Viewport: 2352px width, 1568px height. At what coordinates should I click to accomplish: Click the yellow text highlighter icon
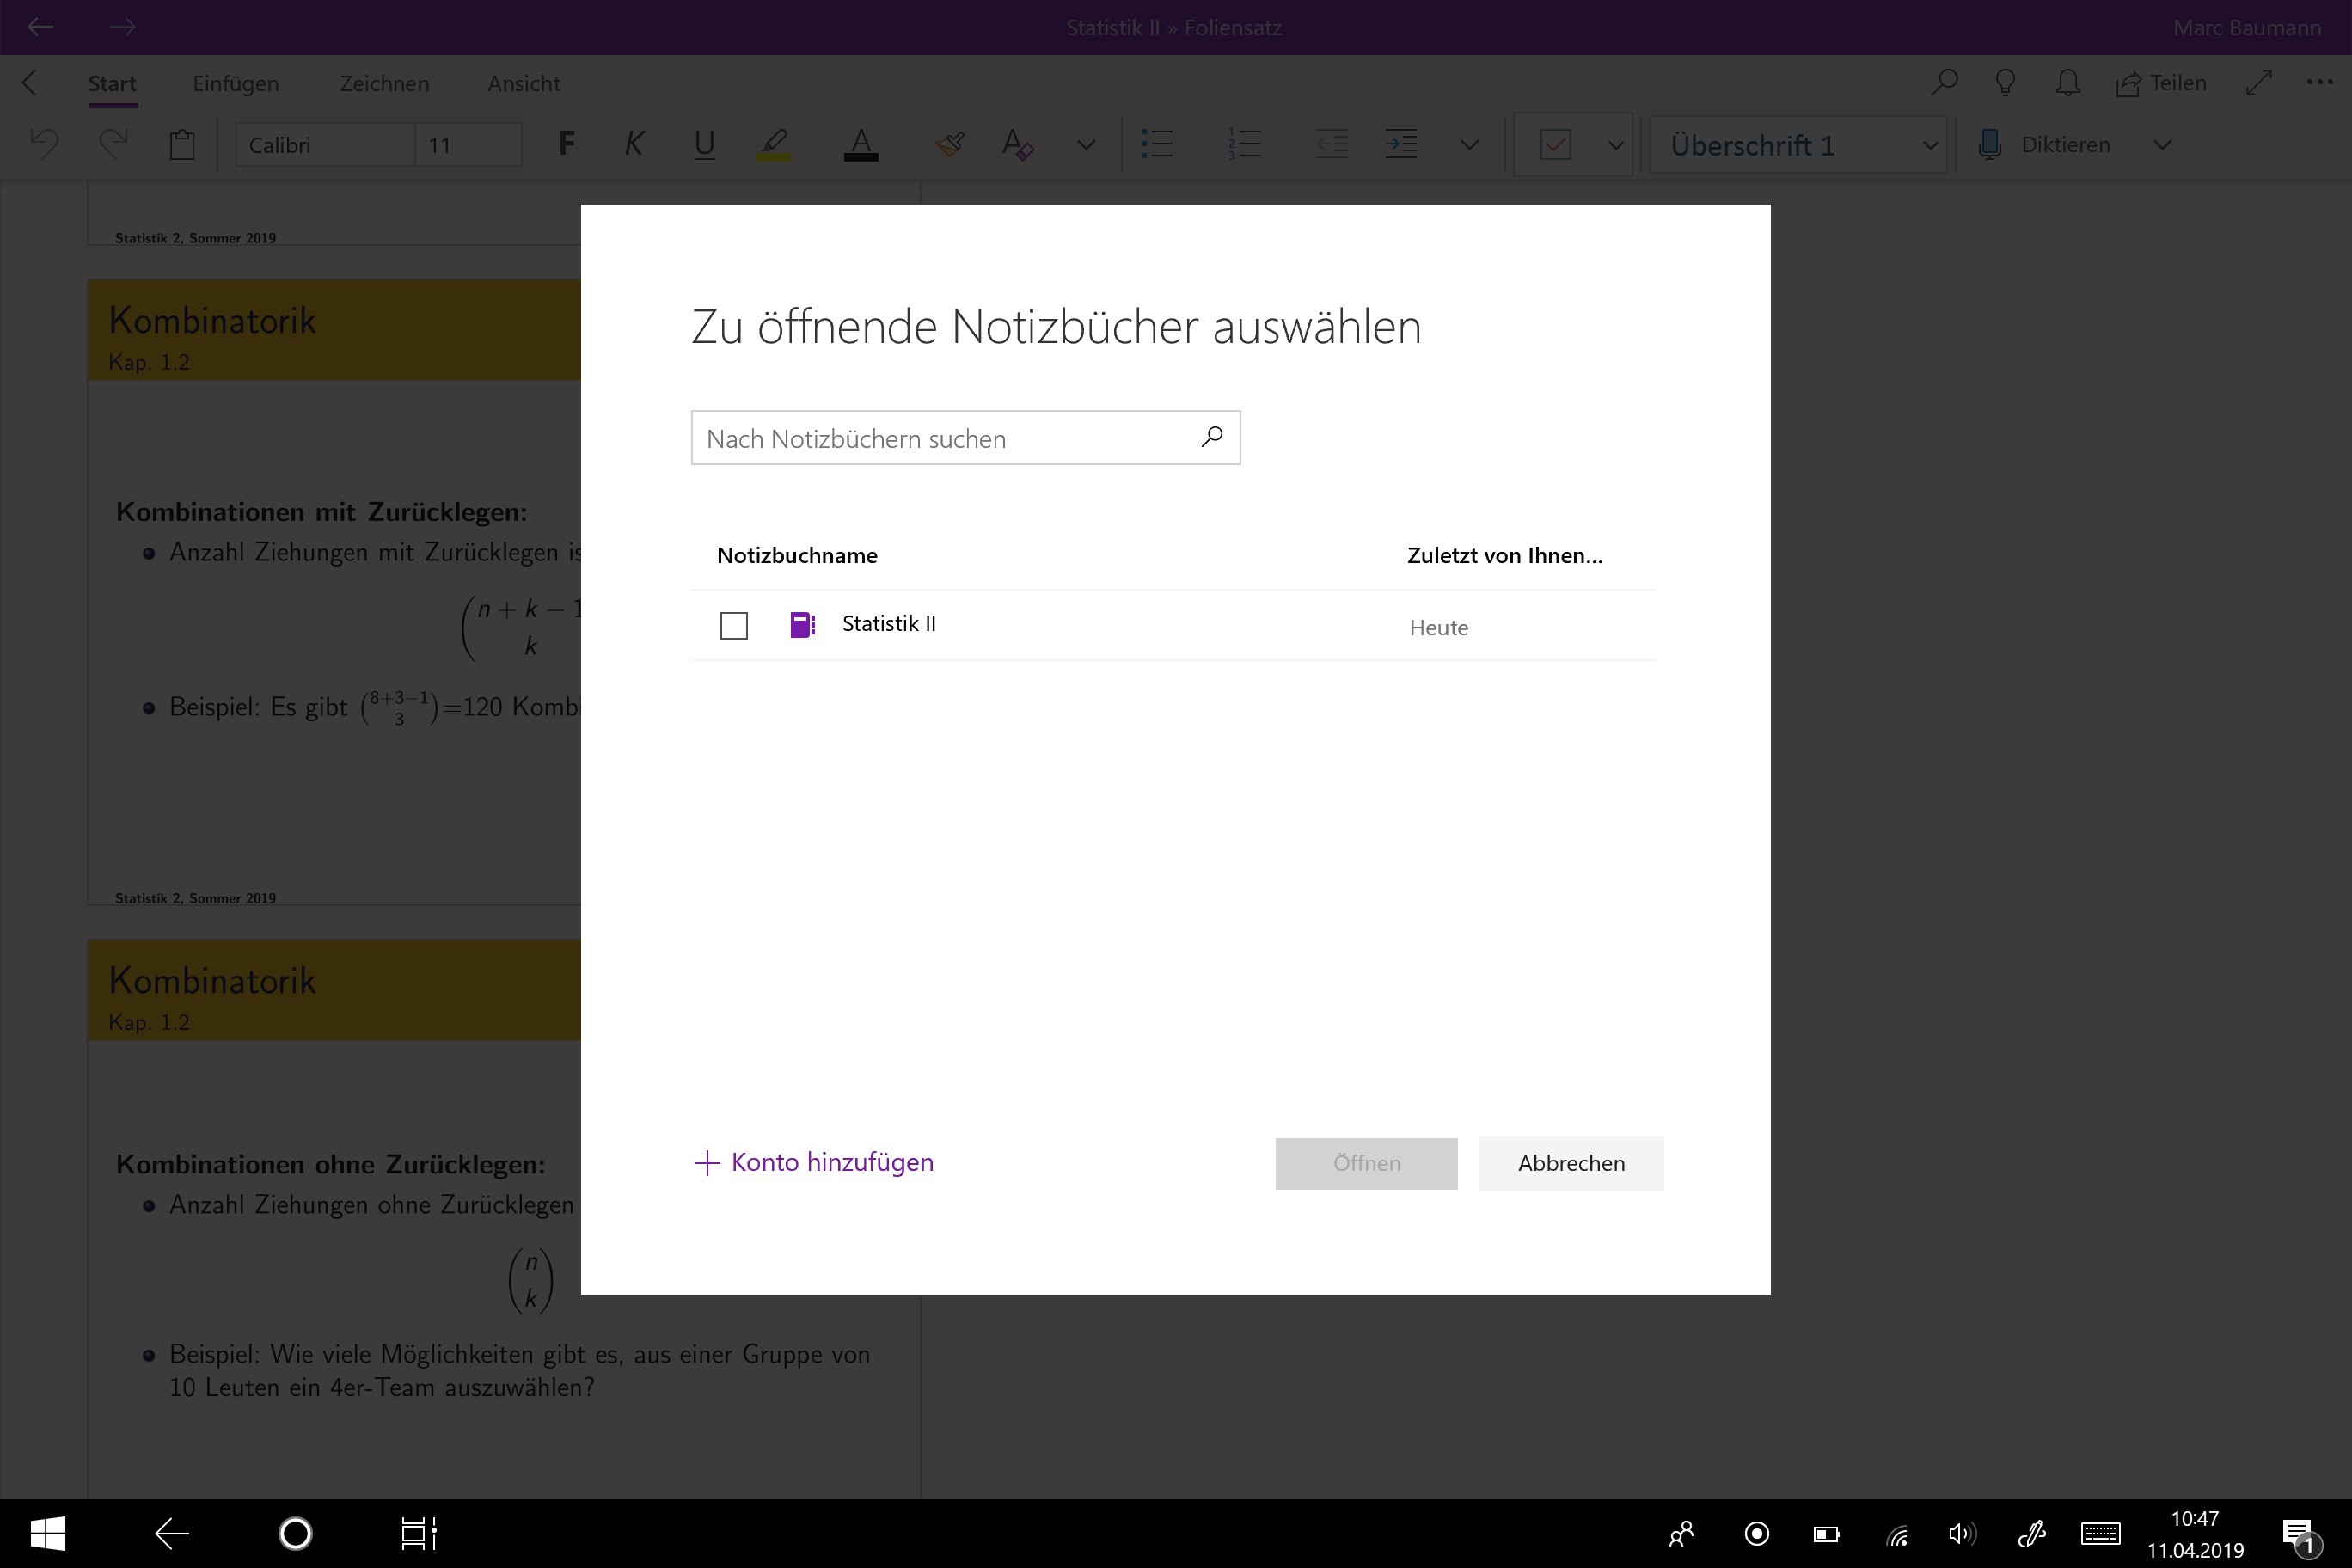(773, 145)
